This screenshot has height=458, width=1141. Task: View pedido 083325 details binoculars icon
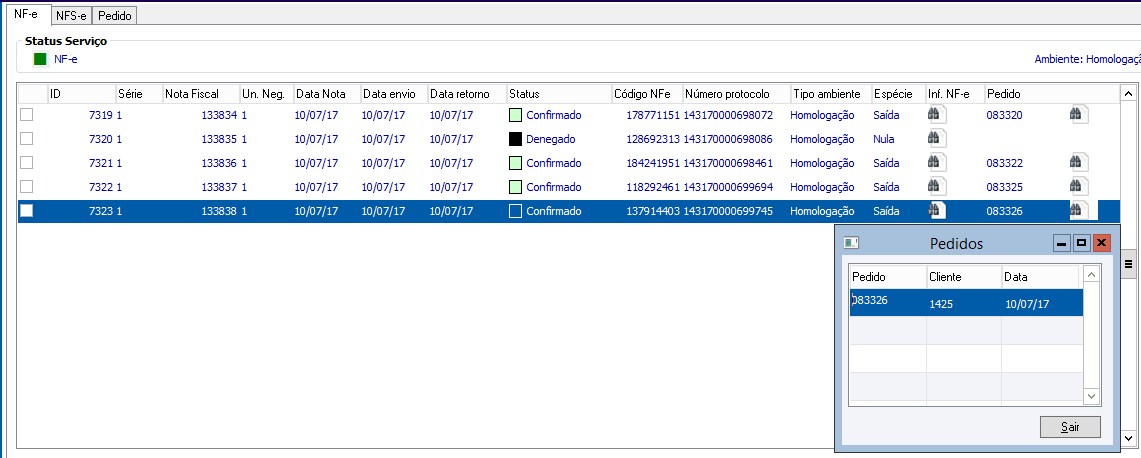pyautogui.click(x=1078, y=186)
